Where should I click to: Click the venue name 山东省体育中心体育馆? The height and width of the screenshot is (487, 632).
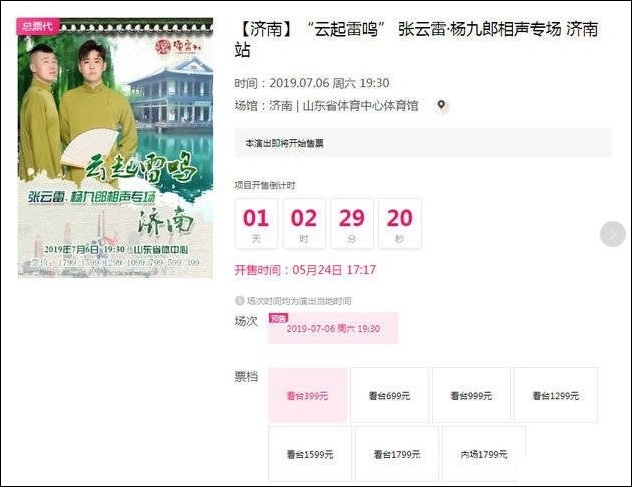point(360,106)
